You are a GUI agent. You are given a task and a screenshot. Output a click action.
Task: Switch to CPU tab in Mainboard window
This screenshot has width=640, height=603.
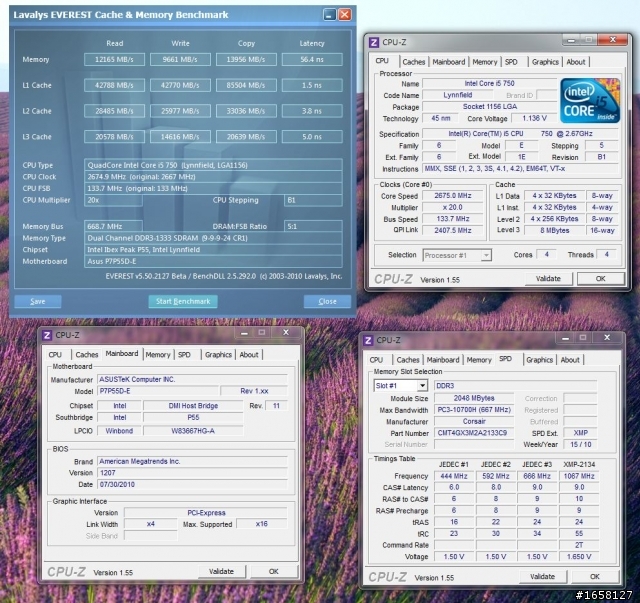tap(55, 355)
